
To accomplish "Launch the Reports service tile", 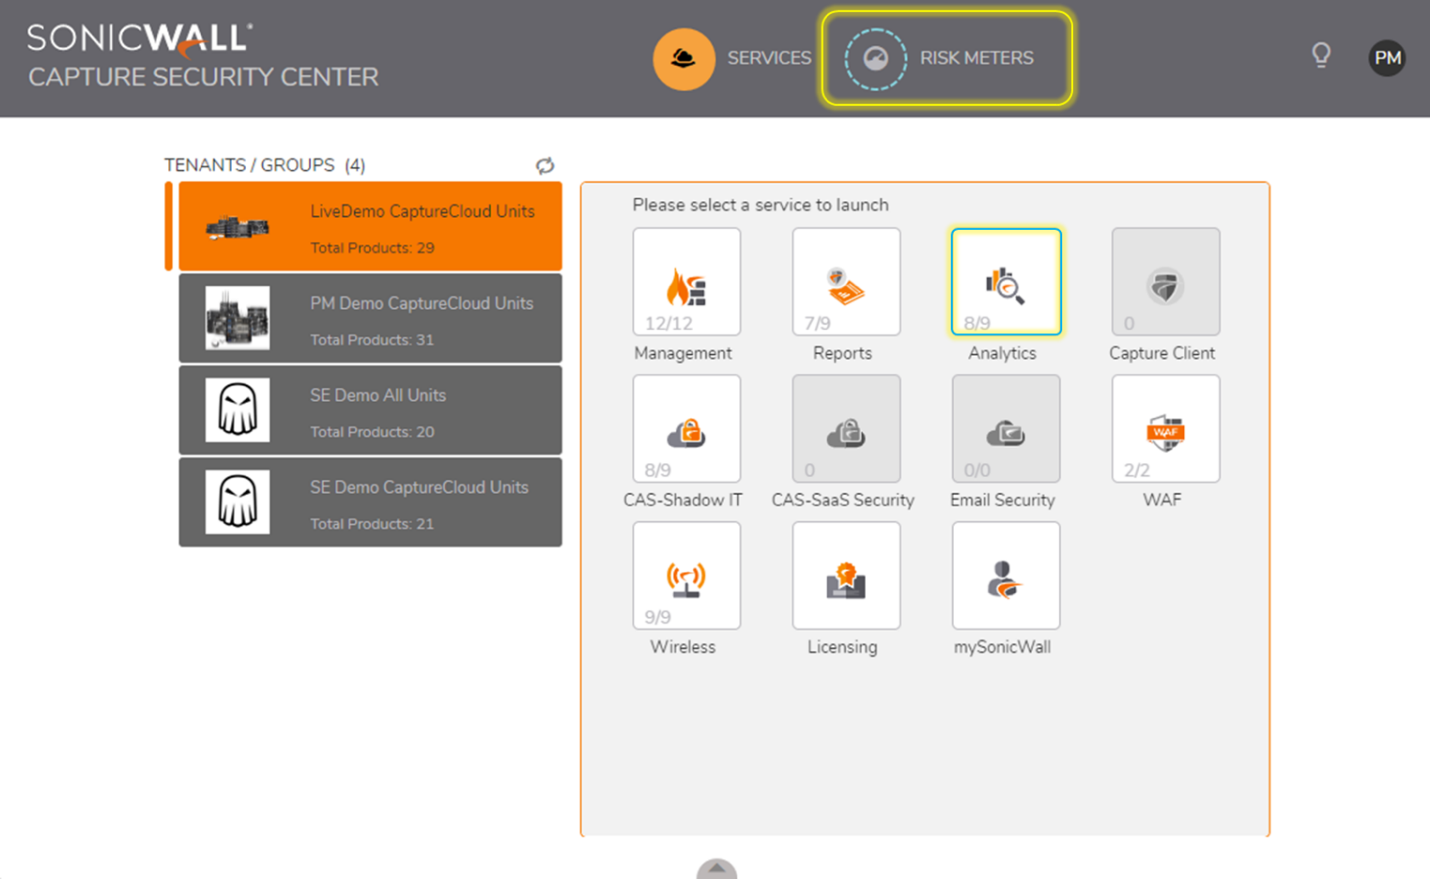I will click(846, 282).
